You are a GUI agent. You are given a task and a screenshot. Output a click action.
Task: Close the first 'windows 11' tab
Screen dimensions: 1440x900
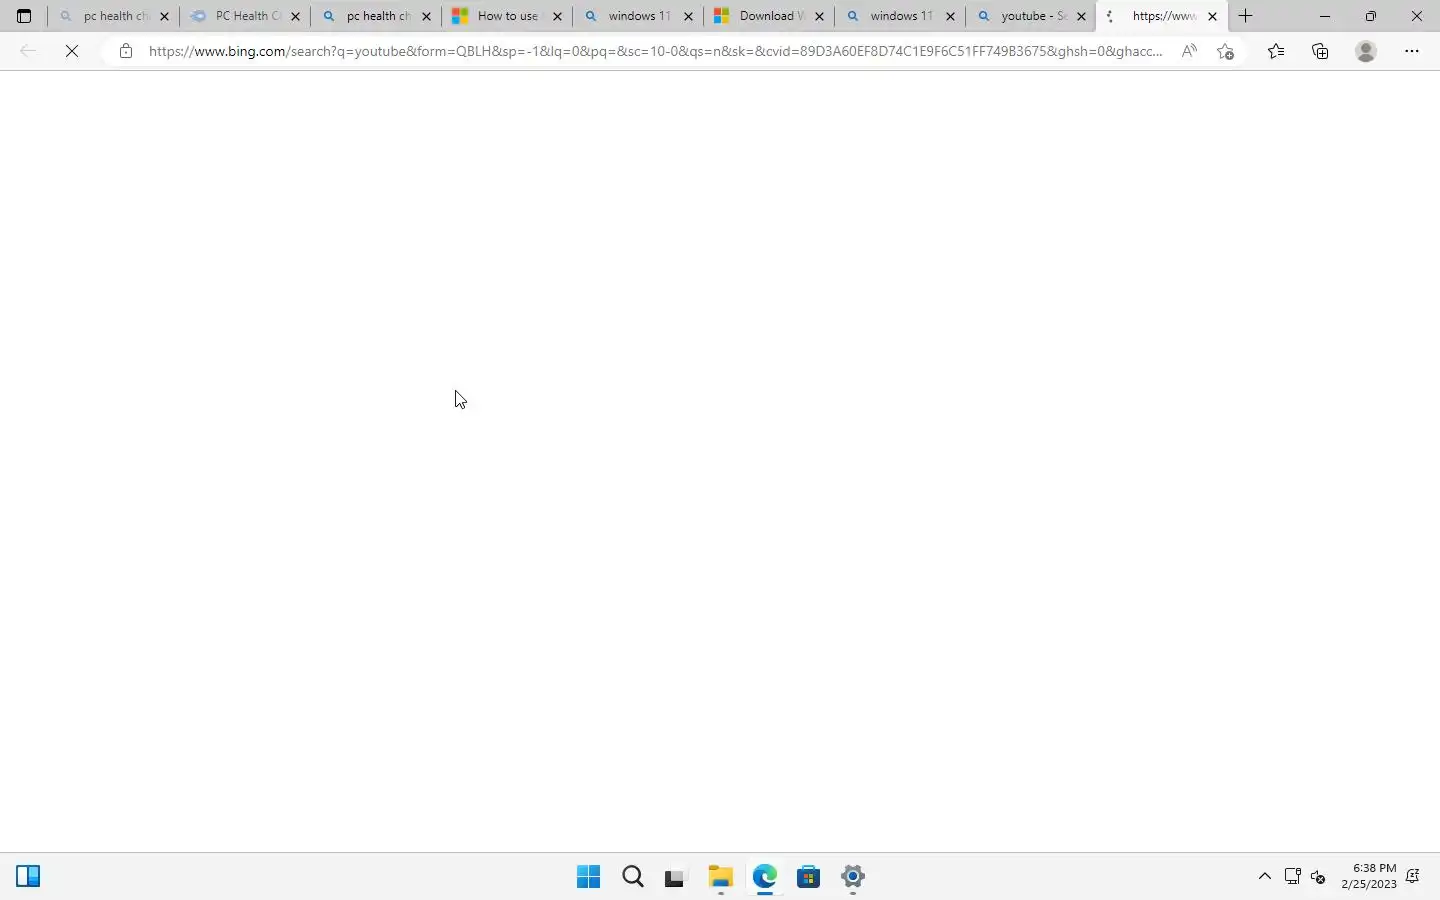click(x=688, y=16)
